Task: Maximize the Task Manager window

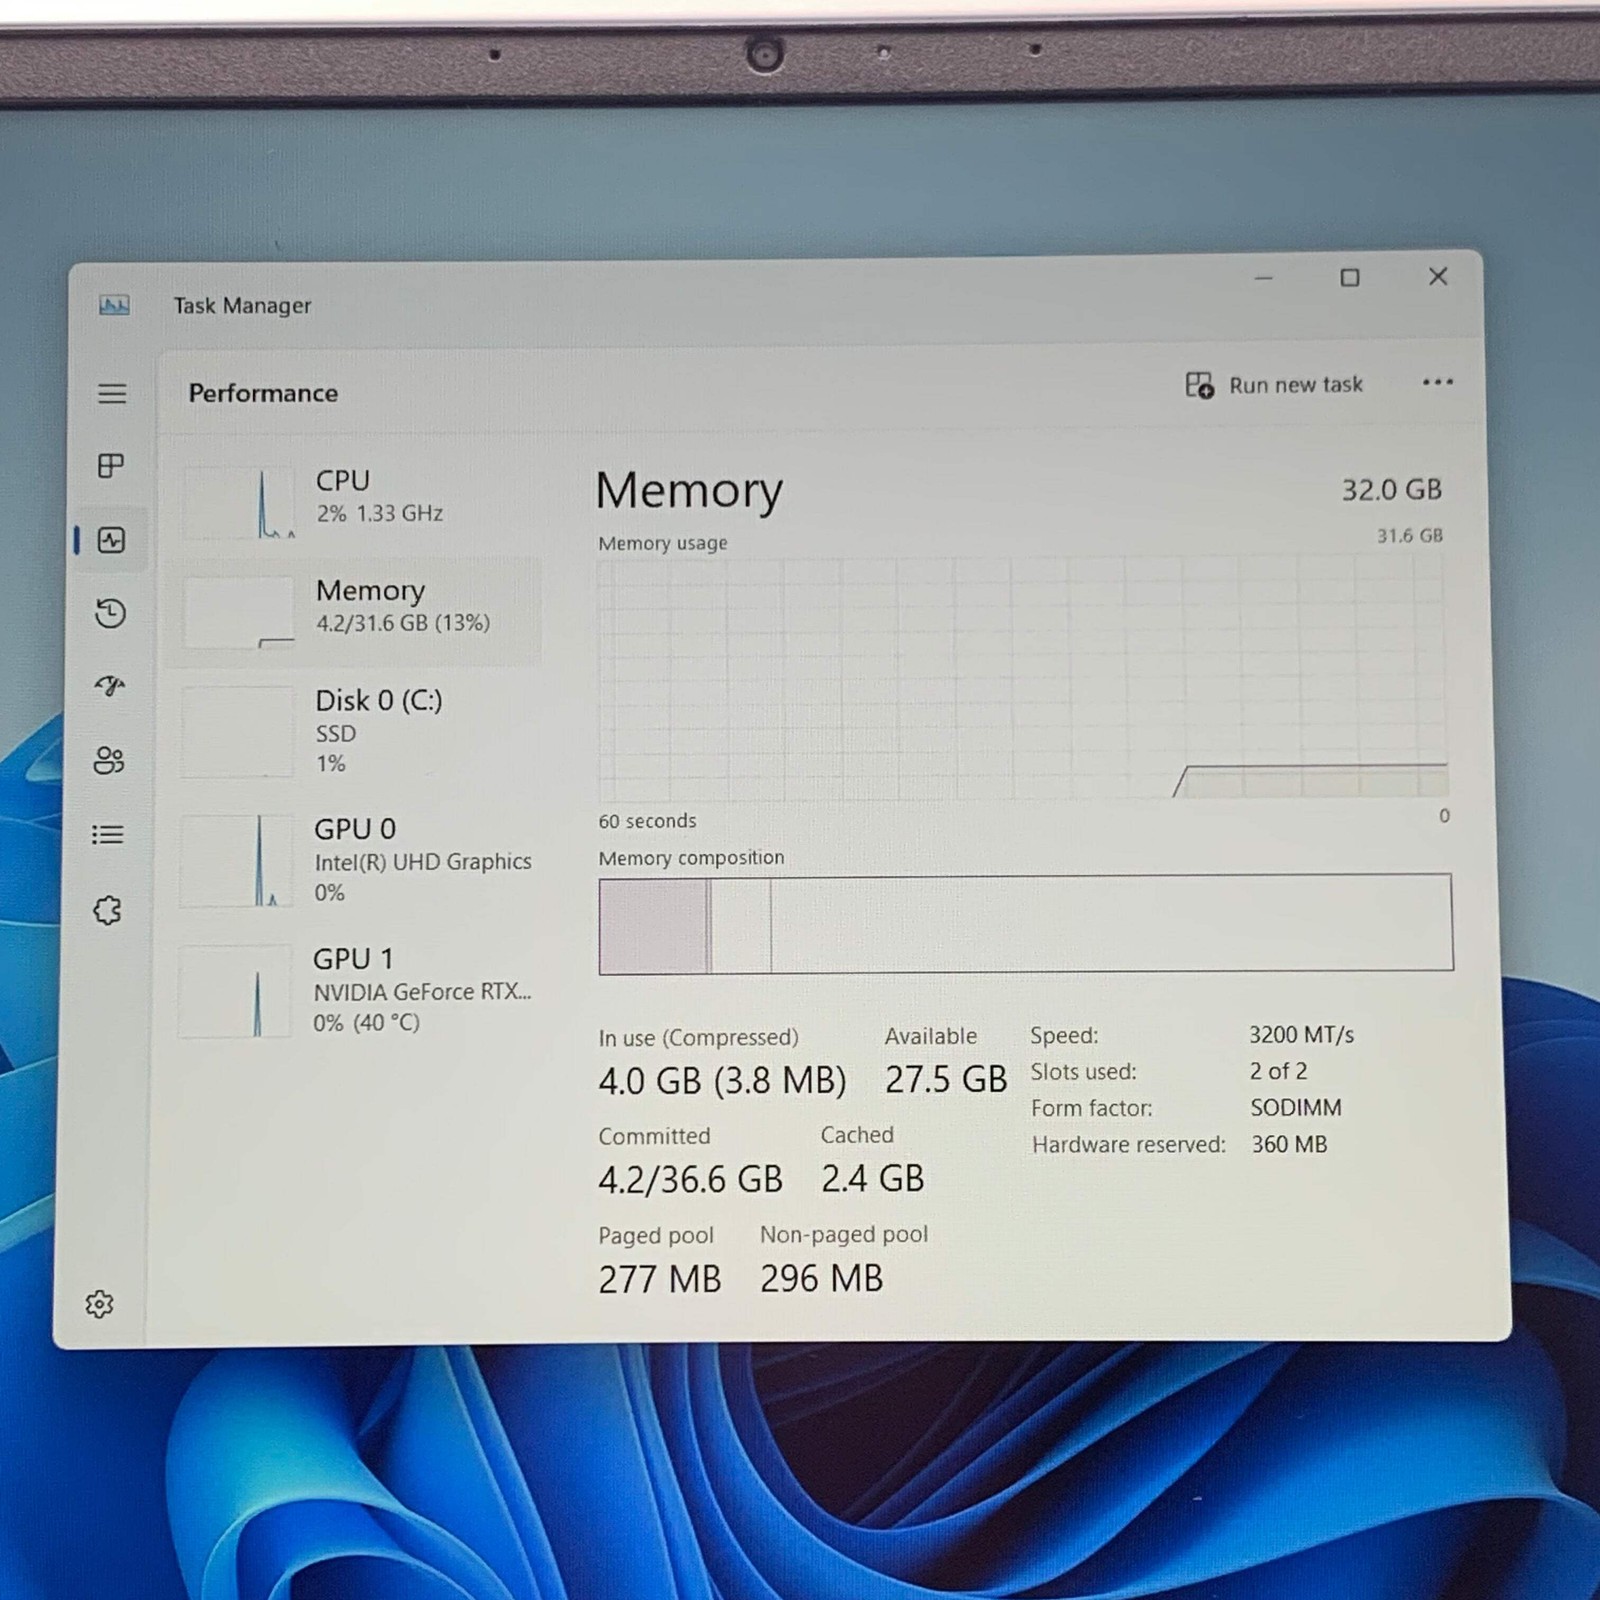Action: click(x=1350, y=278)
